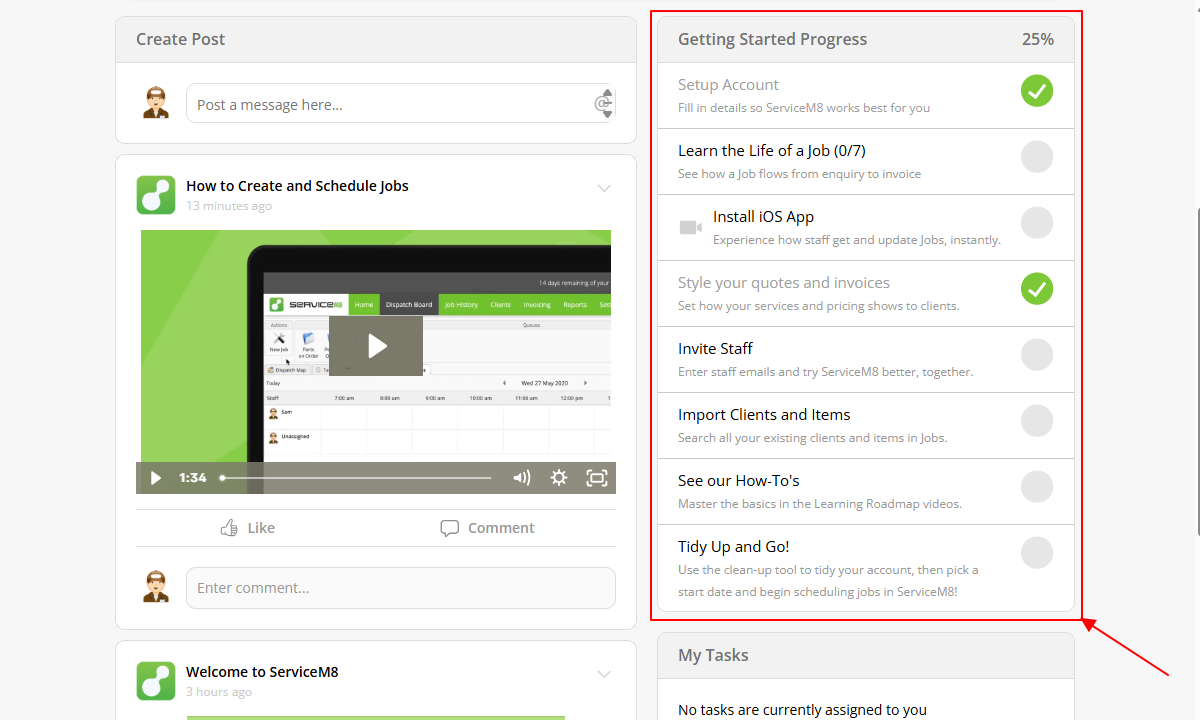Image resolution: width=1200 pixels, height=720 pixels.
Task: Toggle the Tidy Up and Go! completion circle
Action: click(x=1037, y=553)
